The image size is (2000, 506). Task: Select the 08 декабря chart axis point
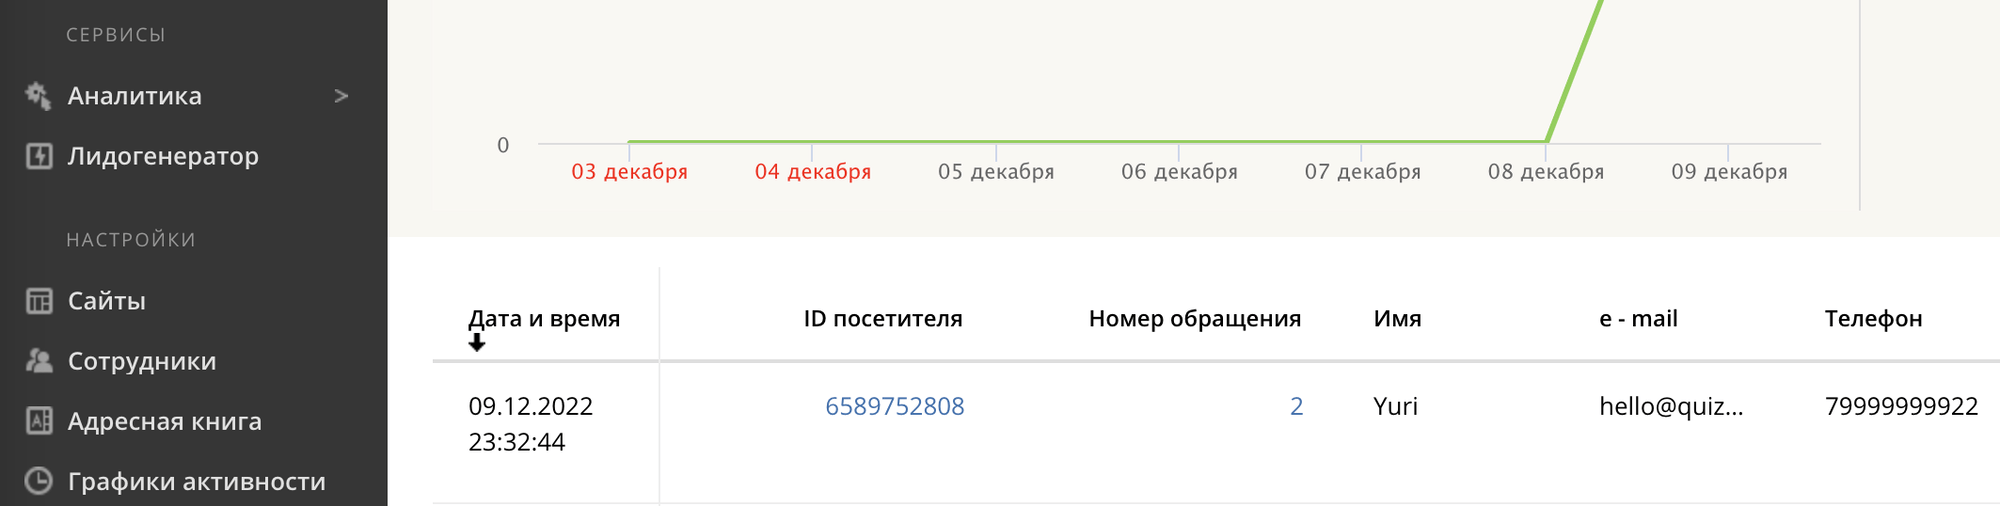[1546, 171]
